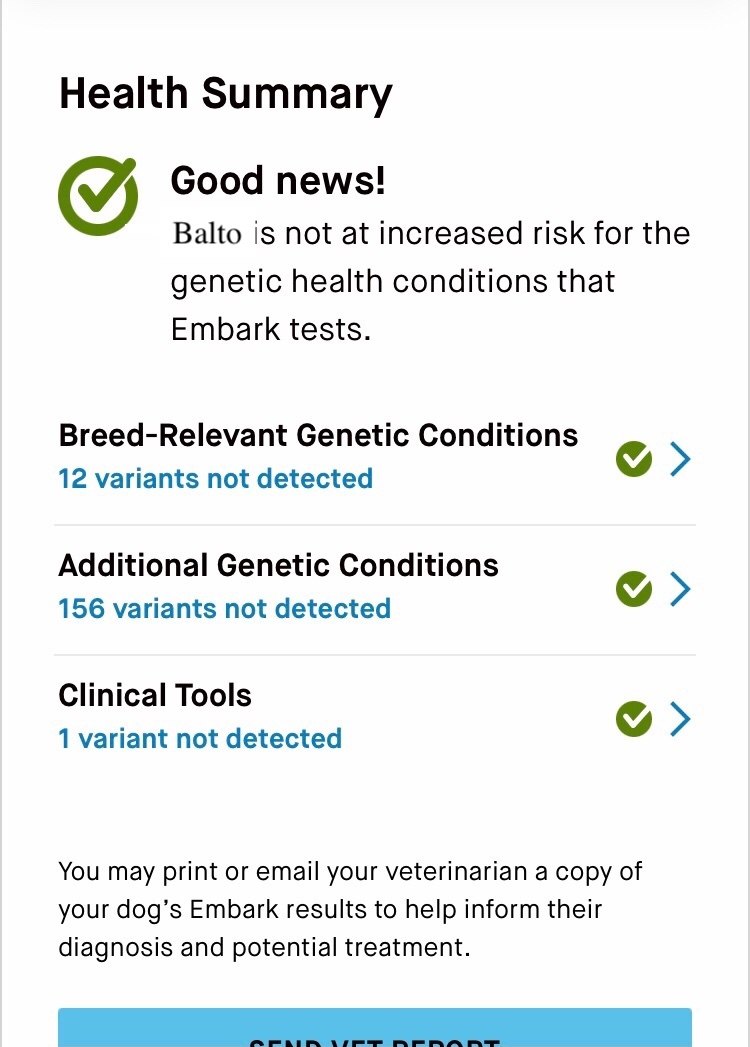Image resolution: width=750 pixels, height=1047 pixels.
Task: Select Breed-Relevant Genetic Conditions heading
Action: click(x=318, y=435)
